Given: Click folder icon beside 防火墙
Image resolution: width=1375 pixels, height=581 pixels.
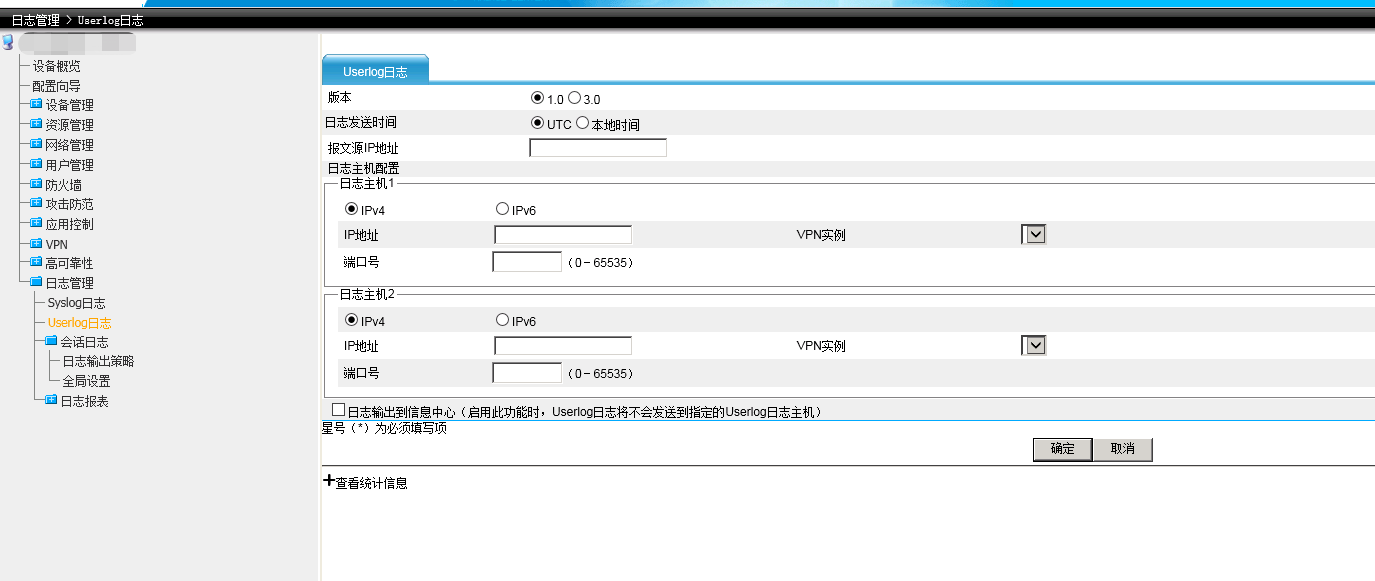Looking at the screenshot, I should pos(36,184).
